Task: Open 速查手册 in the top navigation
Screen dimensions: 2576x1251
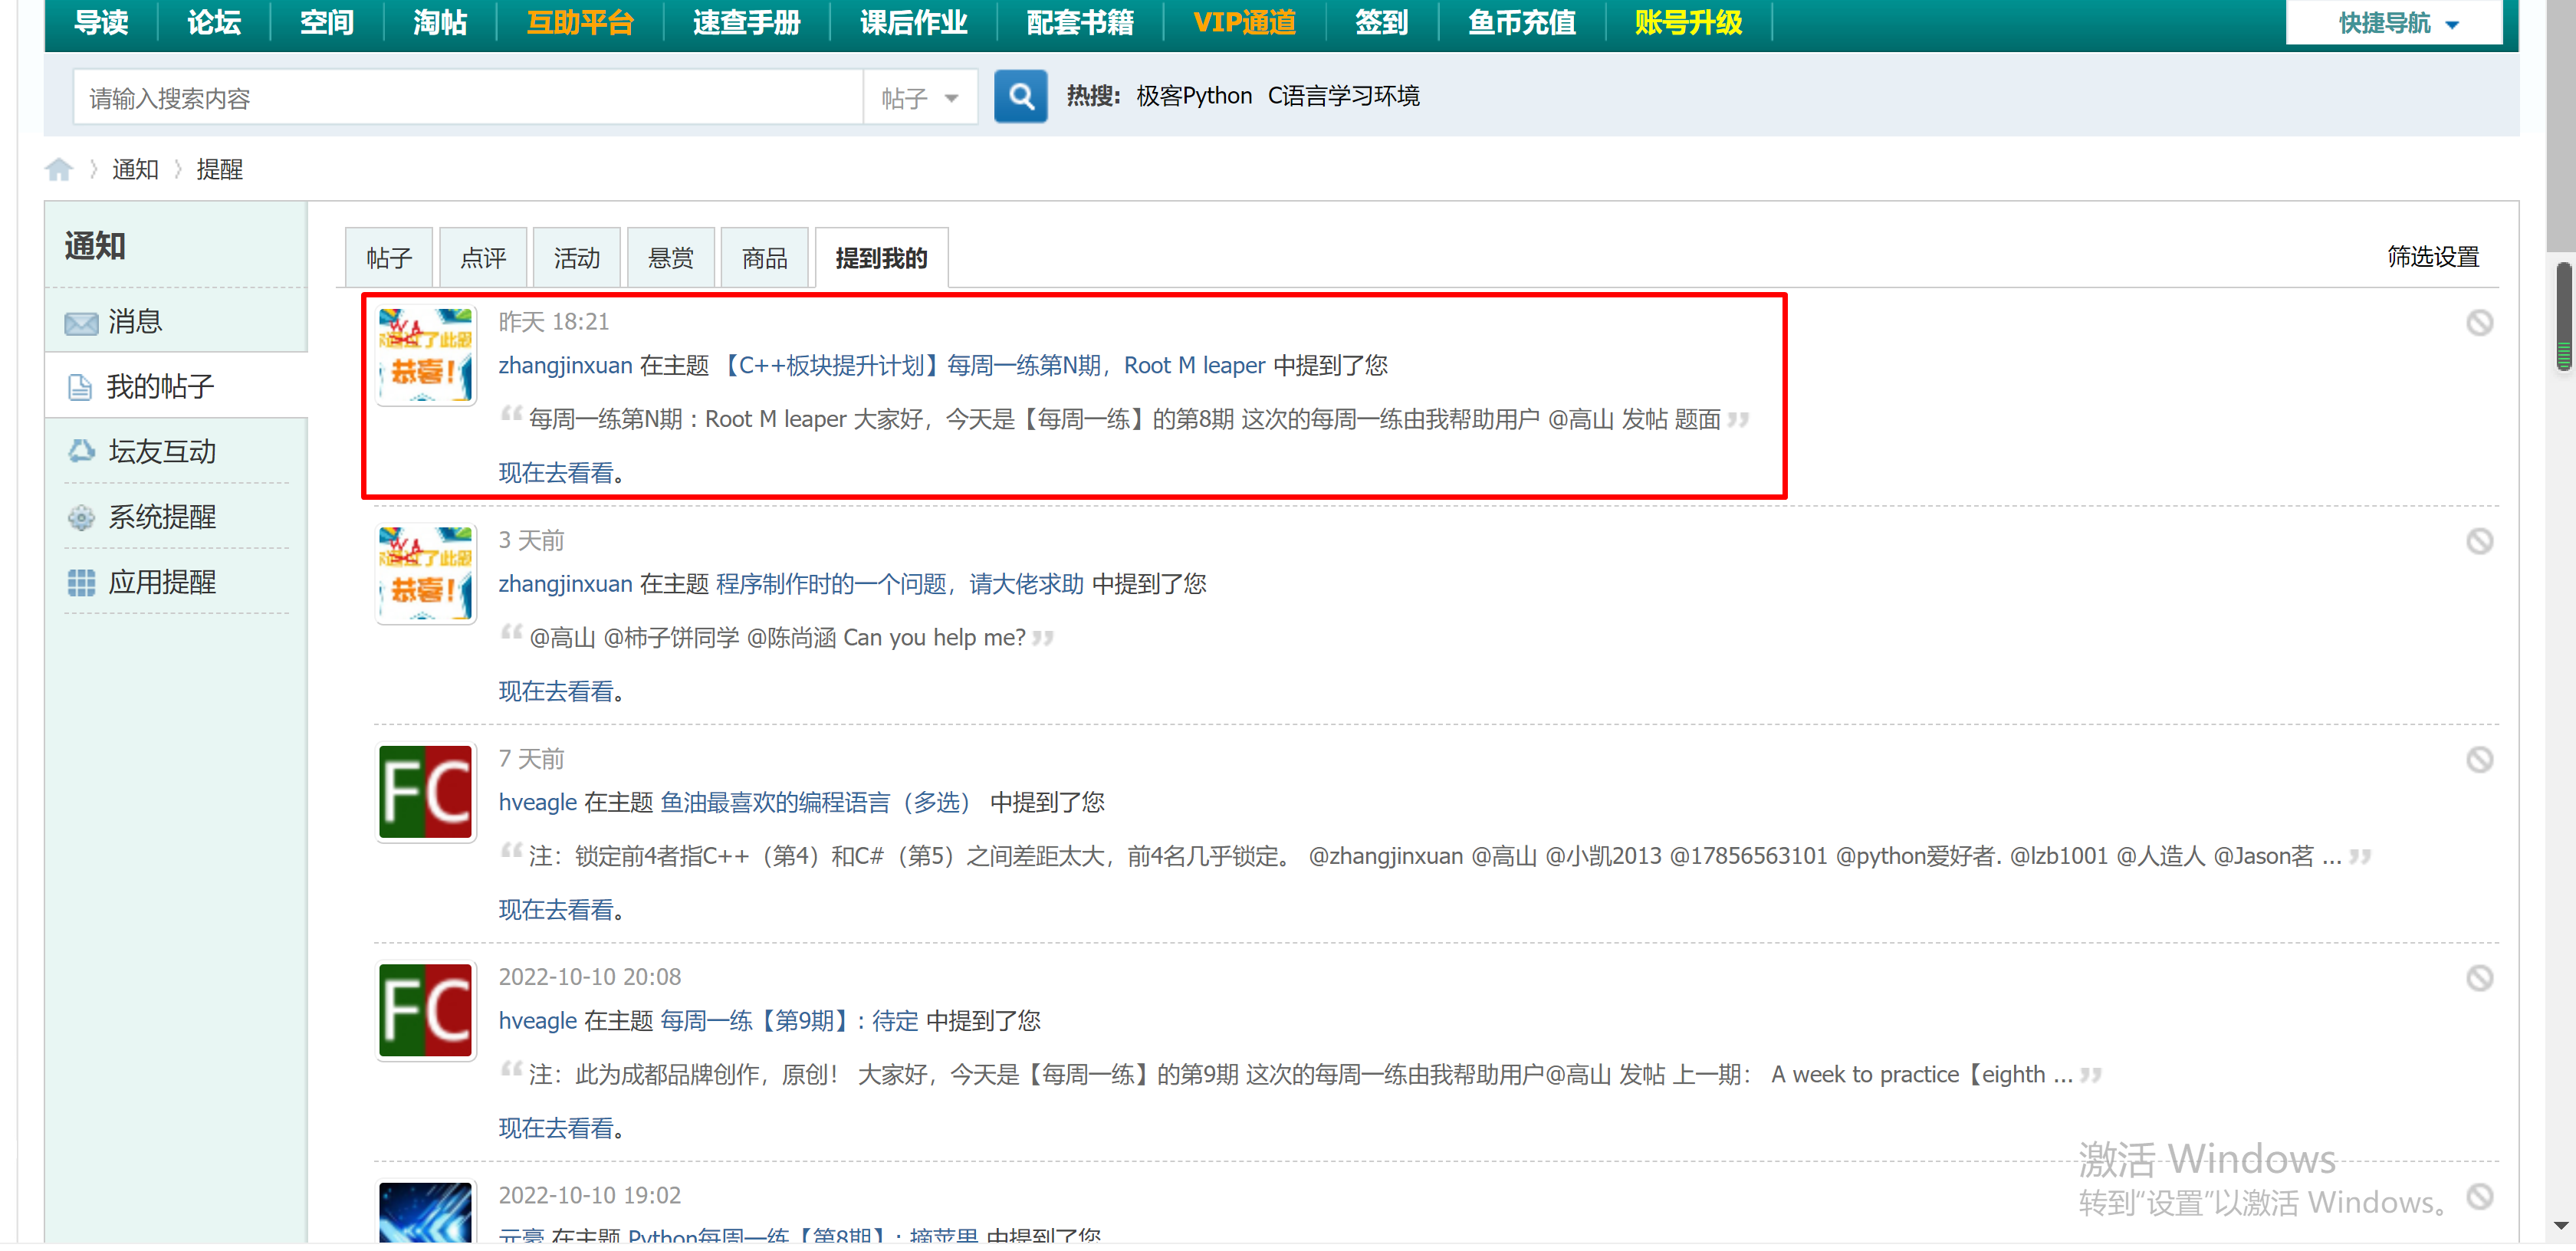Action: point(746,22)
